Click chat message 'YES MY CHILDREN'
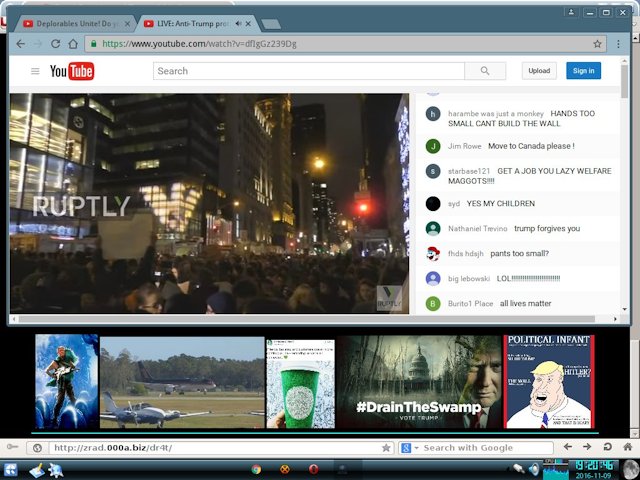Screen dimensions: 640x480 (x=500, y=203)
